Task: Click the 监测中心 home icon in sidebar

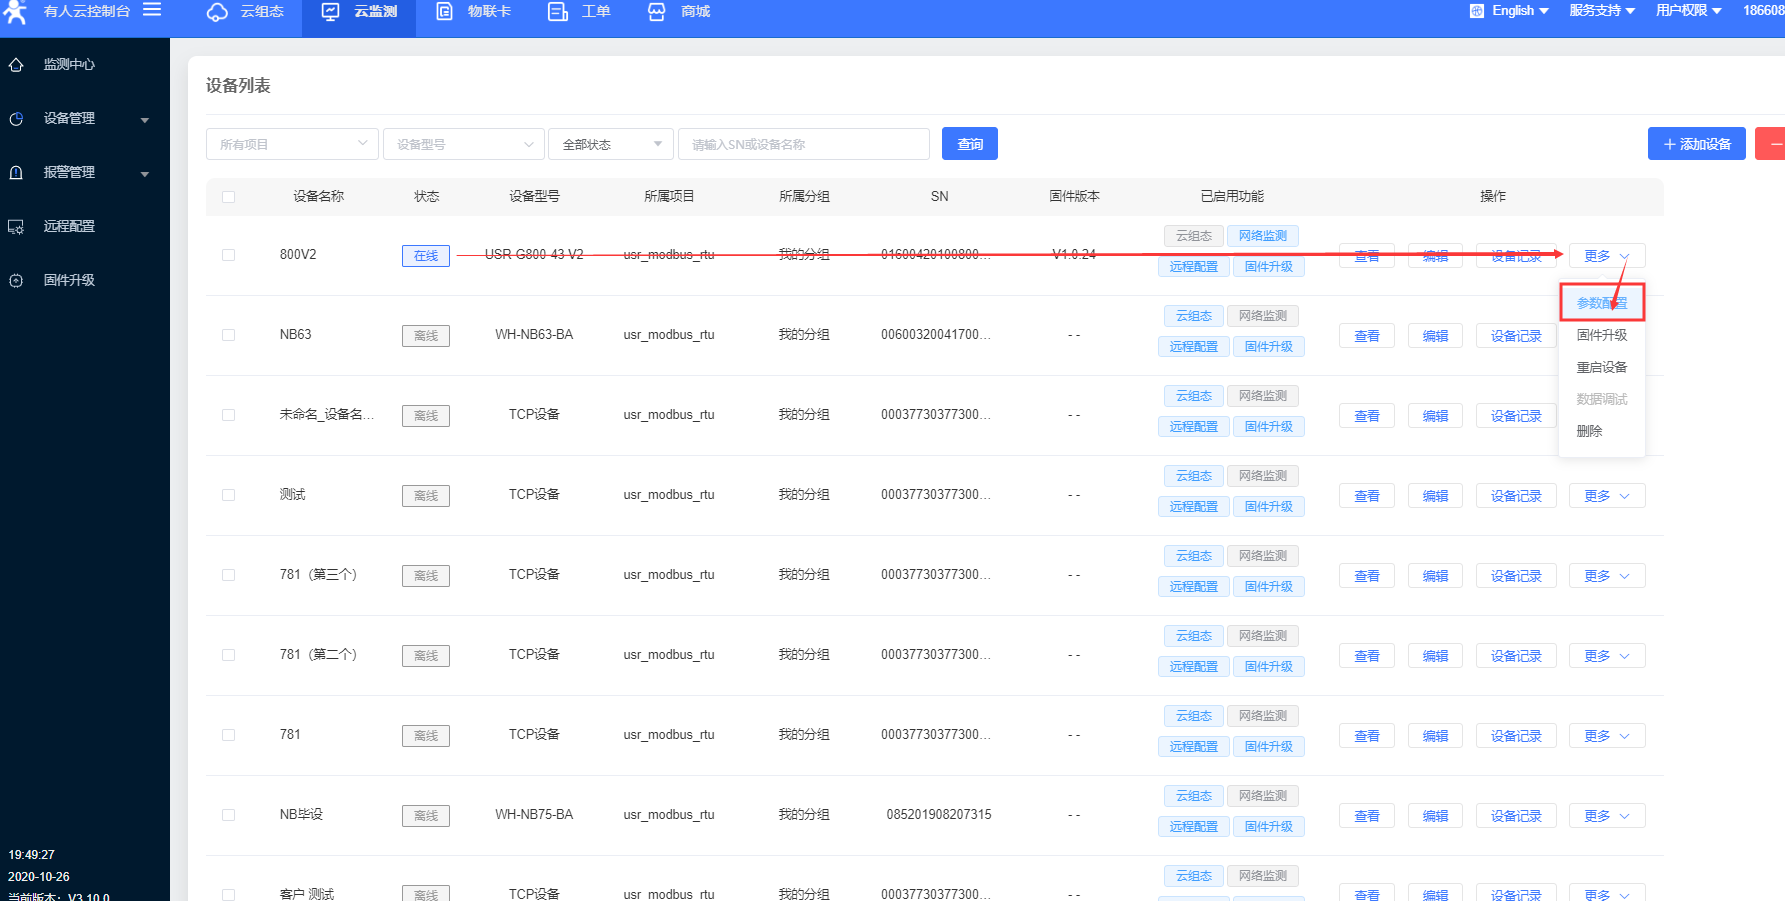Action: [16, 65]
